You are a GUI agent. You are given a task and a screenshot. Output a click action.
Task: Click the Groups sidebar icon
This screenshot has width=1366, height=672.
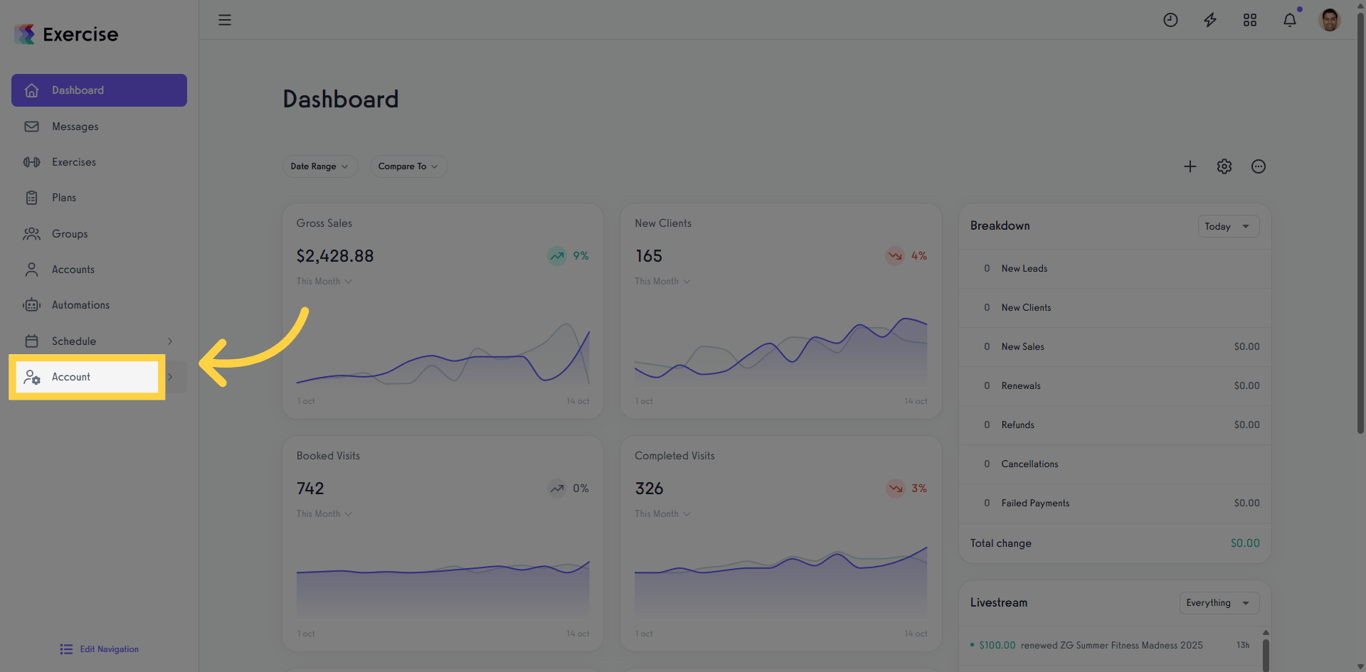tap(33, 233)
